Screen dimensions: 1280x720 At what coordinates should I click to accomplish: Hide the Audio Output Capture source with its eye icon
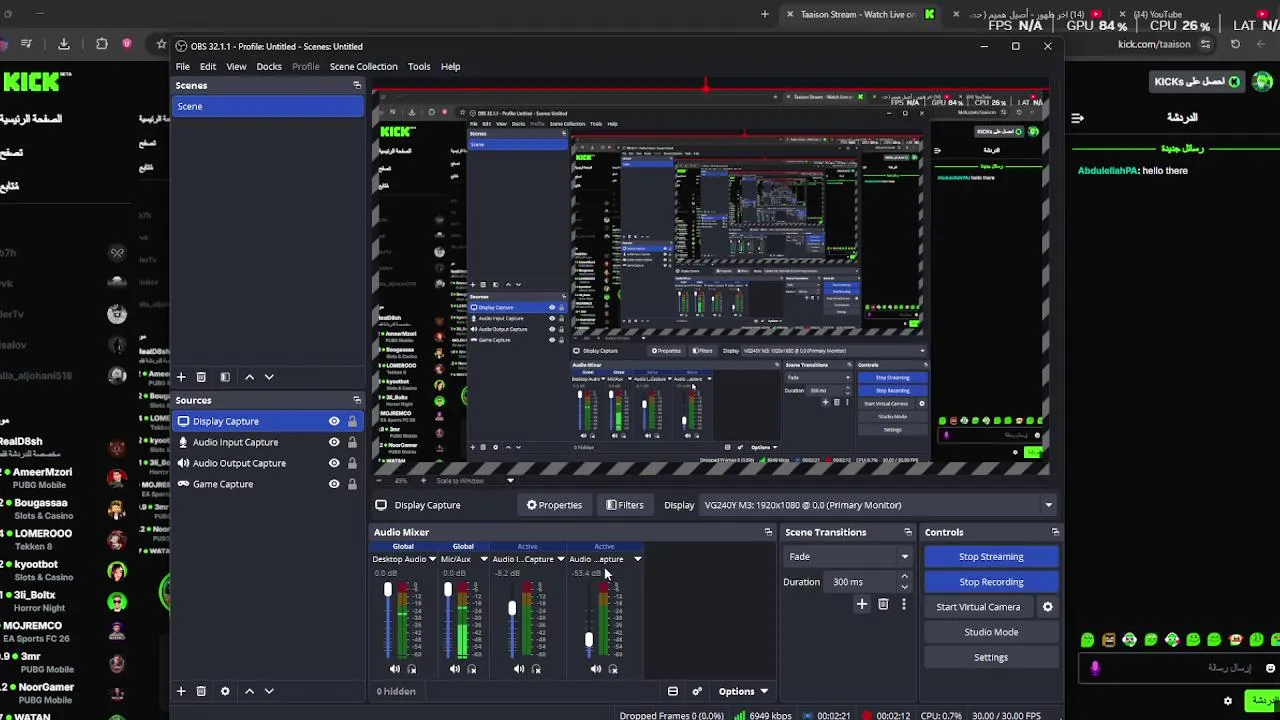click(x=334, y=463)
